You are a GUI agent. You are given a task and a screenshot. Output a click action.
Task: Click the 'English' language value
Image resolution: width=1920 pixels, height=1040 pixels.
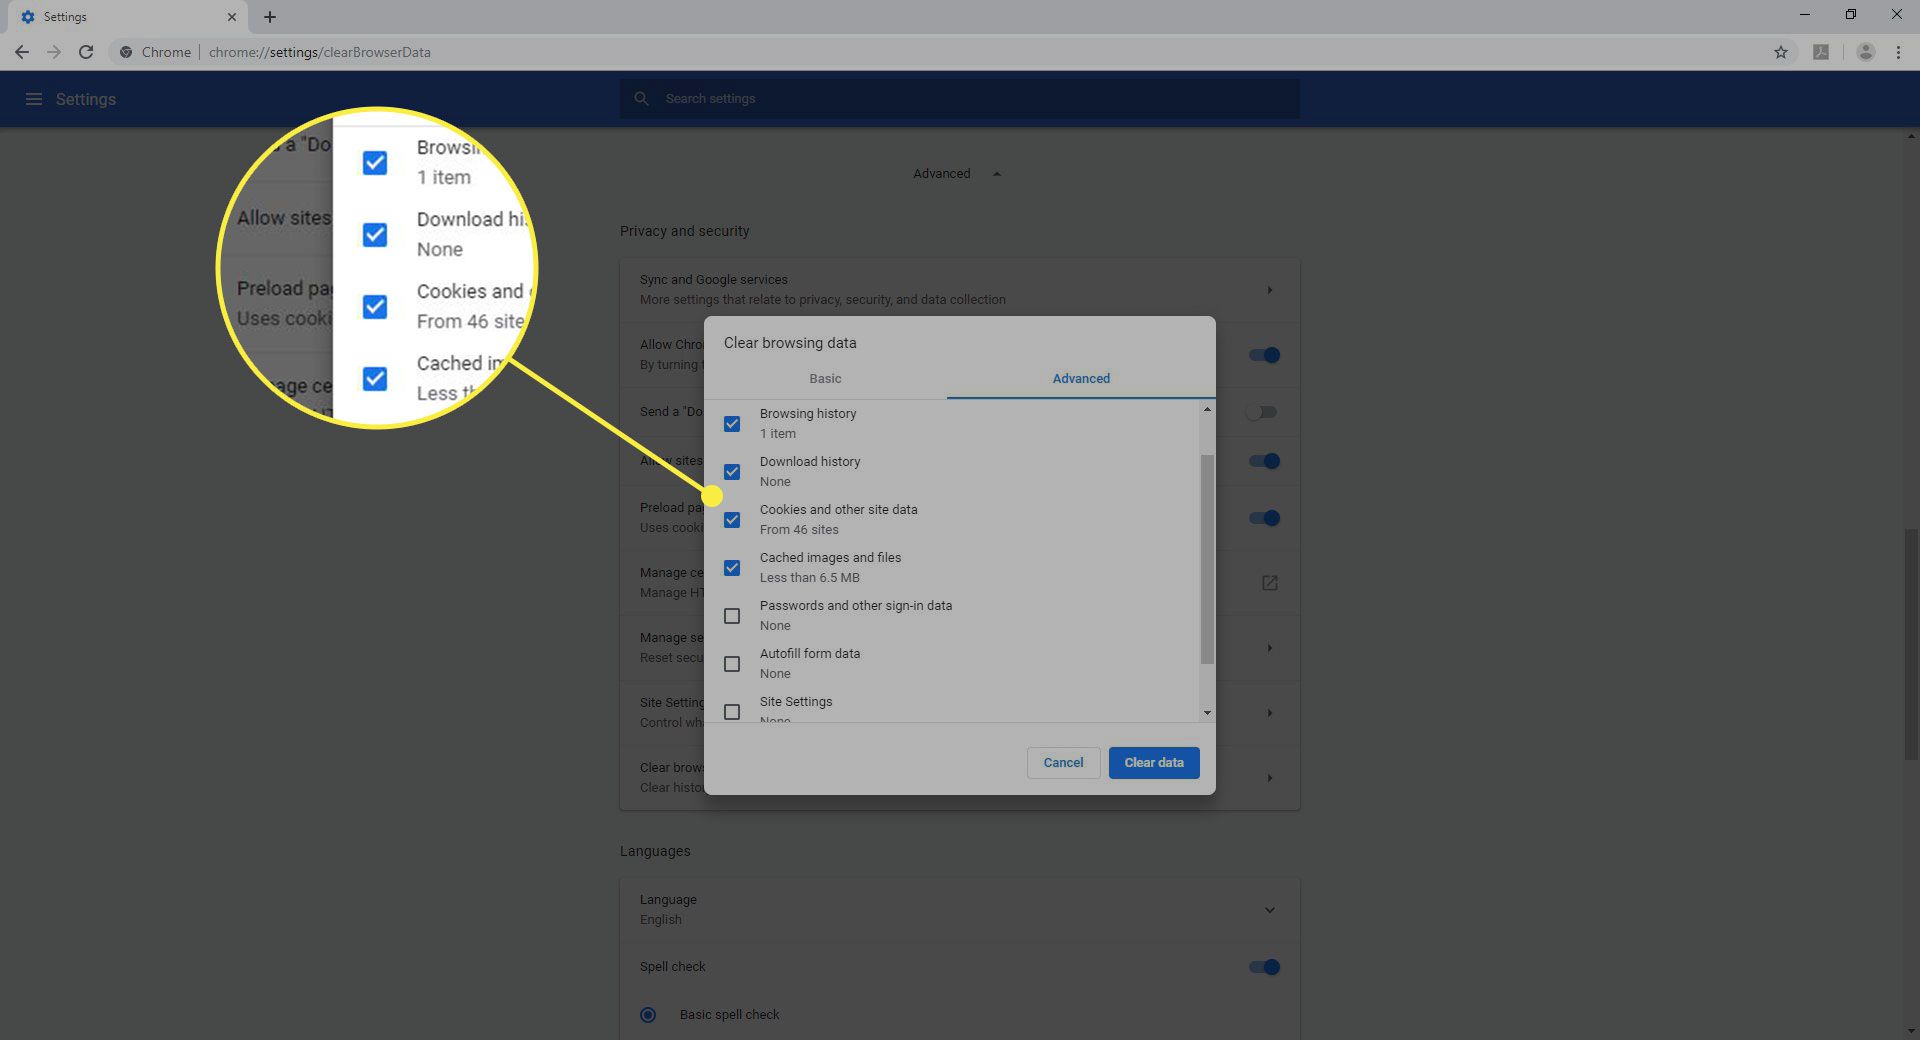661,920
